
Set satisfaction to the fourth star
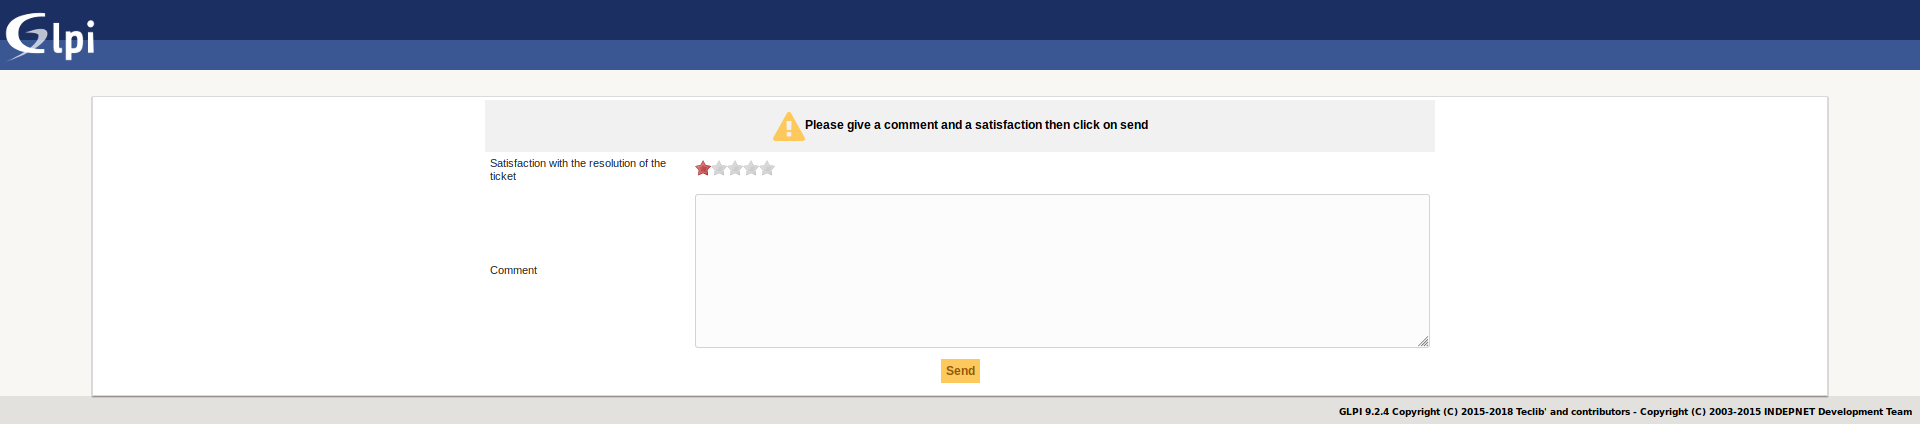[751, 168]
